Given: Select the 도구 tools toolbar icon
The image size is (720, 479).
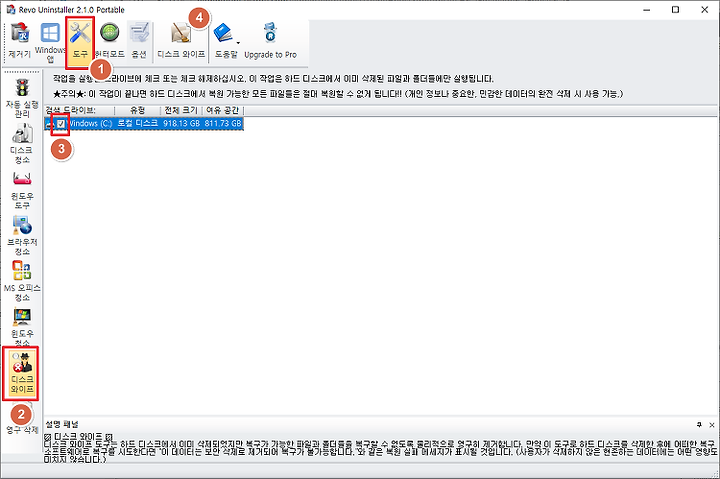Looking at the screenshot, I should click(x=80, y=41).
